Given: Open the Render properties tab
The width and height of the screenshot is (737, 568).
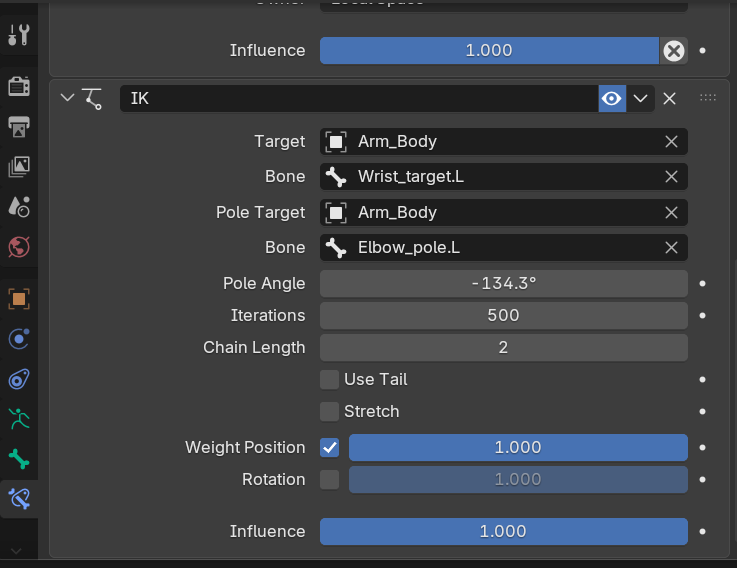Looking at the screenshot, I should tap(18, 86).
